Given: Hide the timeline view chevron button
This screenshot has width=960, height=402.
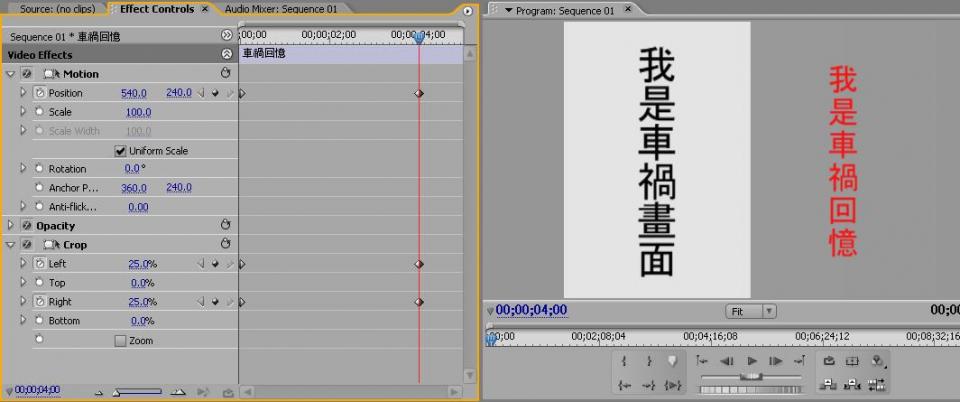Looking at the screenshot, I should [227, 35].
